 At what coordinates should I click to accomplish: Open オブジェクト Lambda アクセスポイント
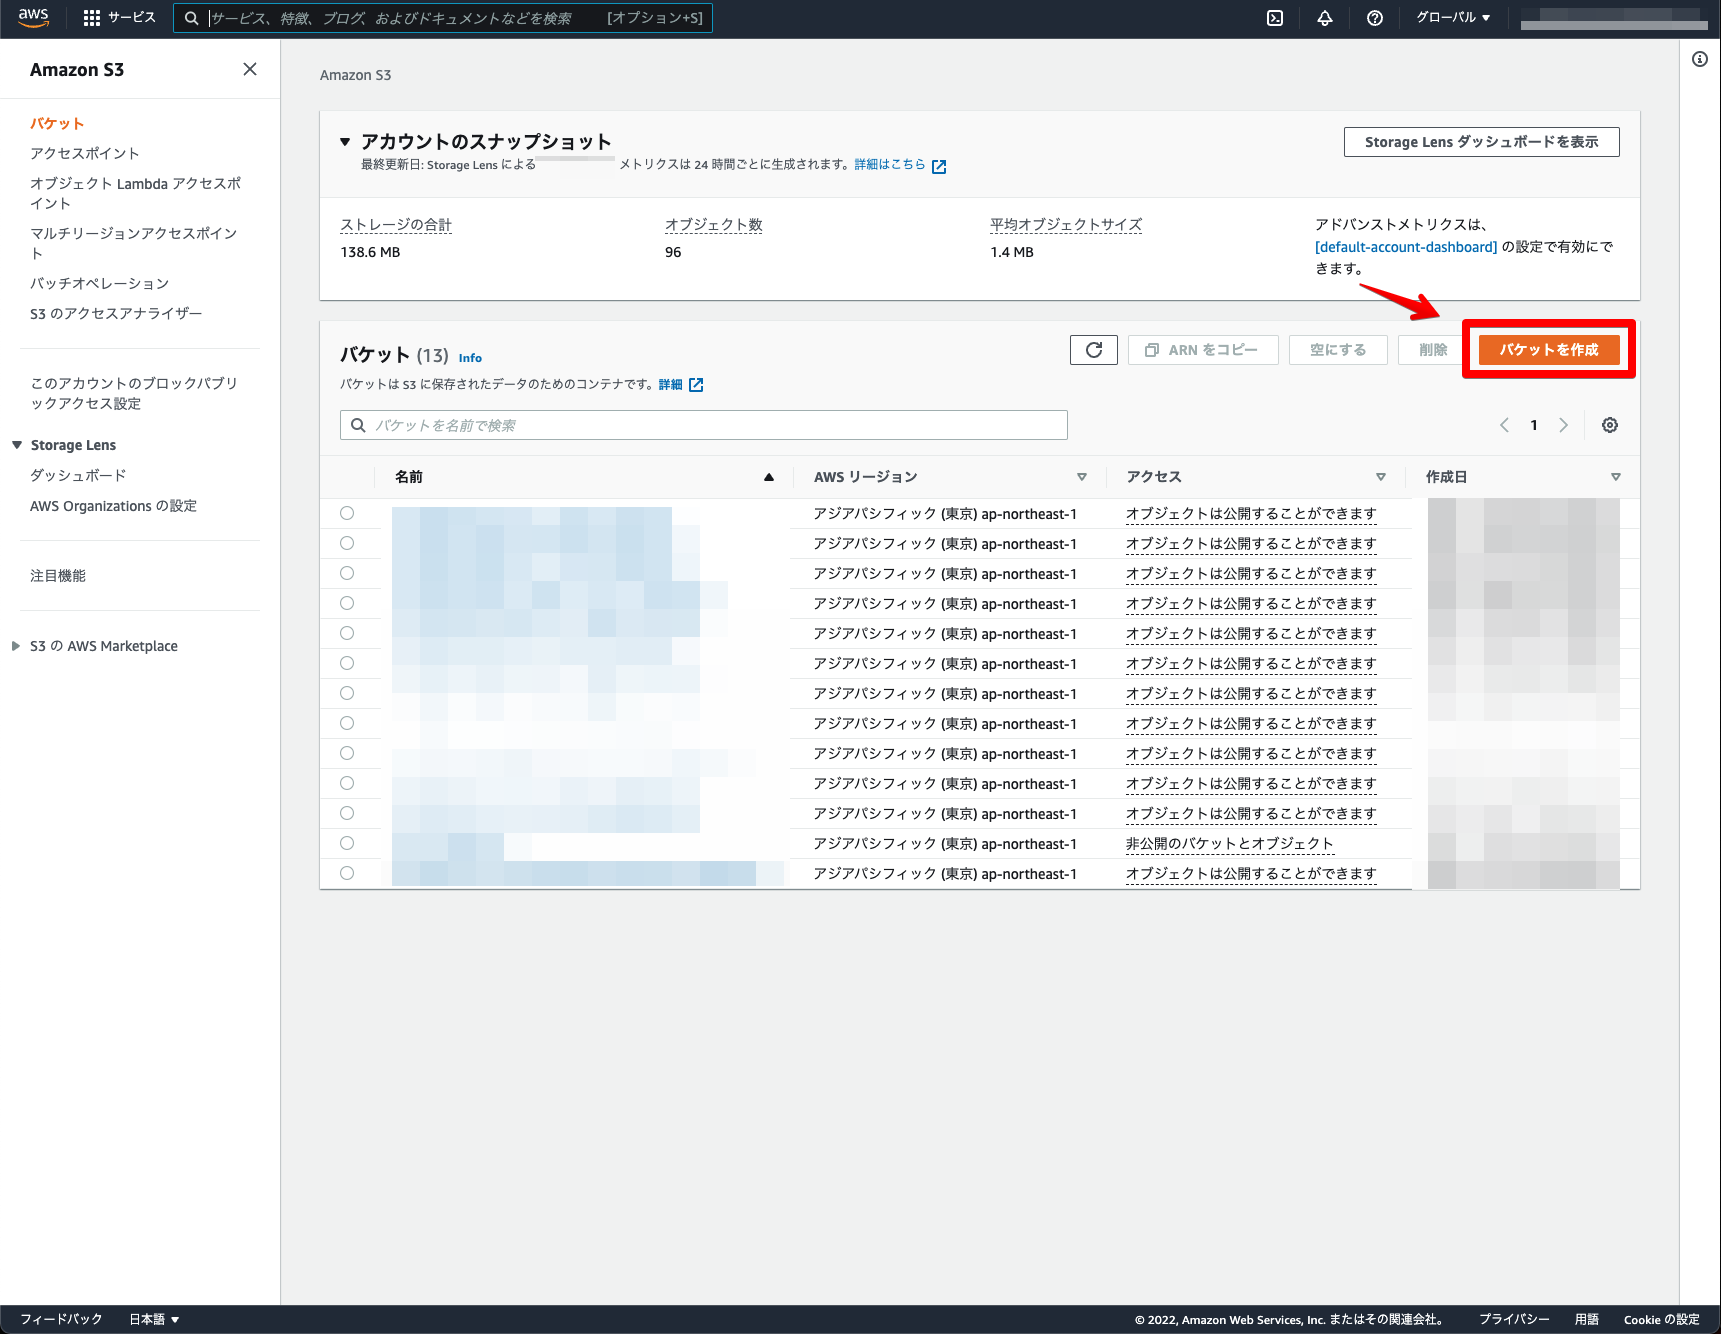(136, 193)
